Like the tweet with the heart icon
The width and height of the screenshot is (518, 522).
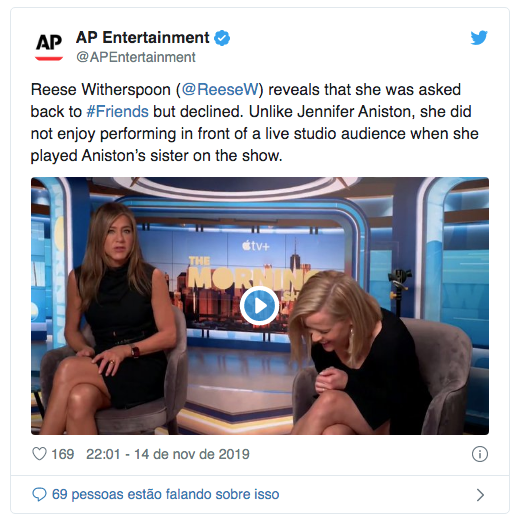(x=39, y=454)
